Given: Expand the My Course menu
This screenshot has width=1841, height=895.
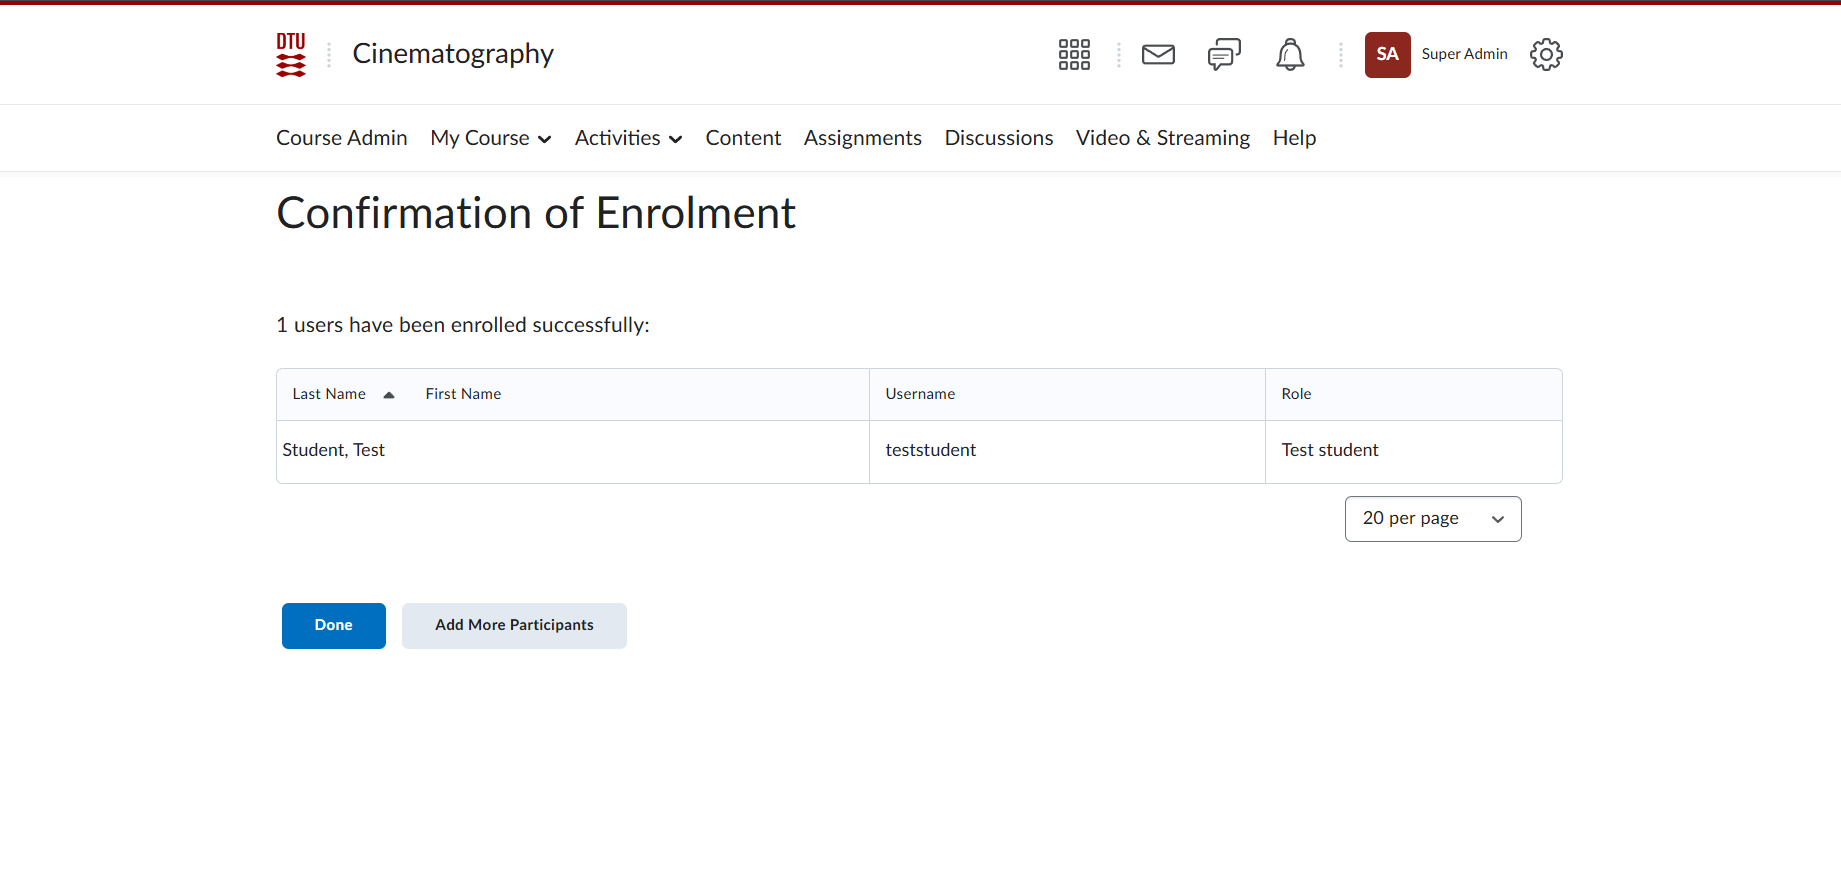Looking at the screenshot, I should [490, 138].
